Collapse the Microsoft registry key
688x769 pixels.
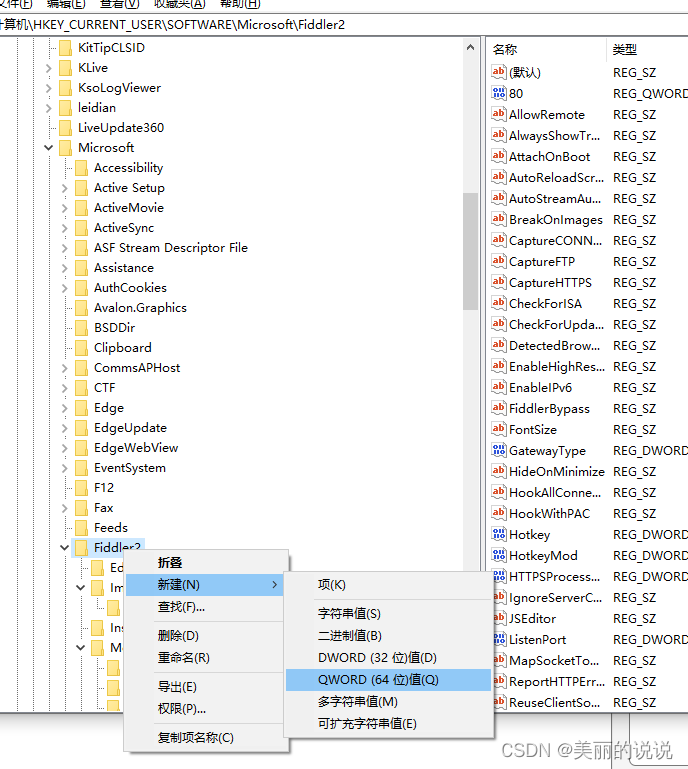tap(48, 148)
